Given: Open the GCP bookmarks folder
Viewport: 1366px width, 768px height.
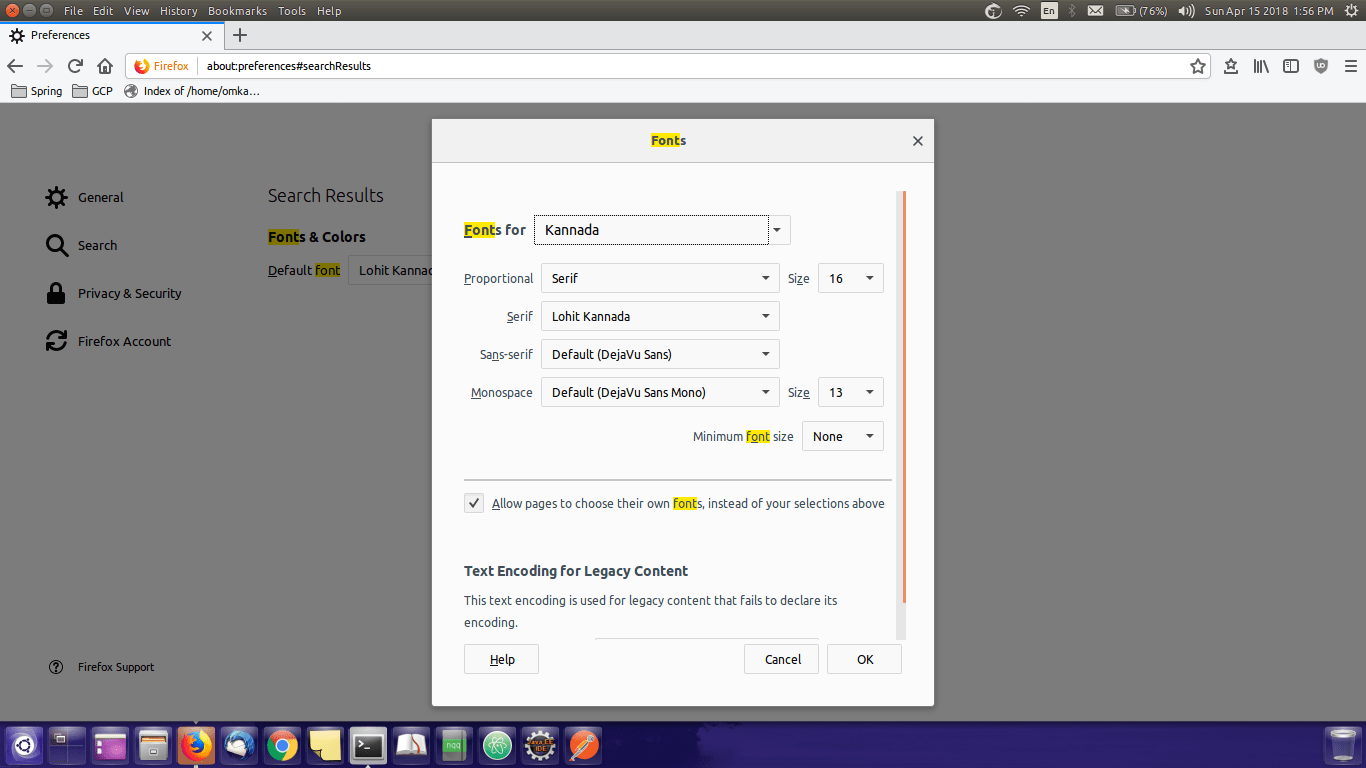Looking at the screenshot, I should [x=93, y=91].
